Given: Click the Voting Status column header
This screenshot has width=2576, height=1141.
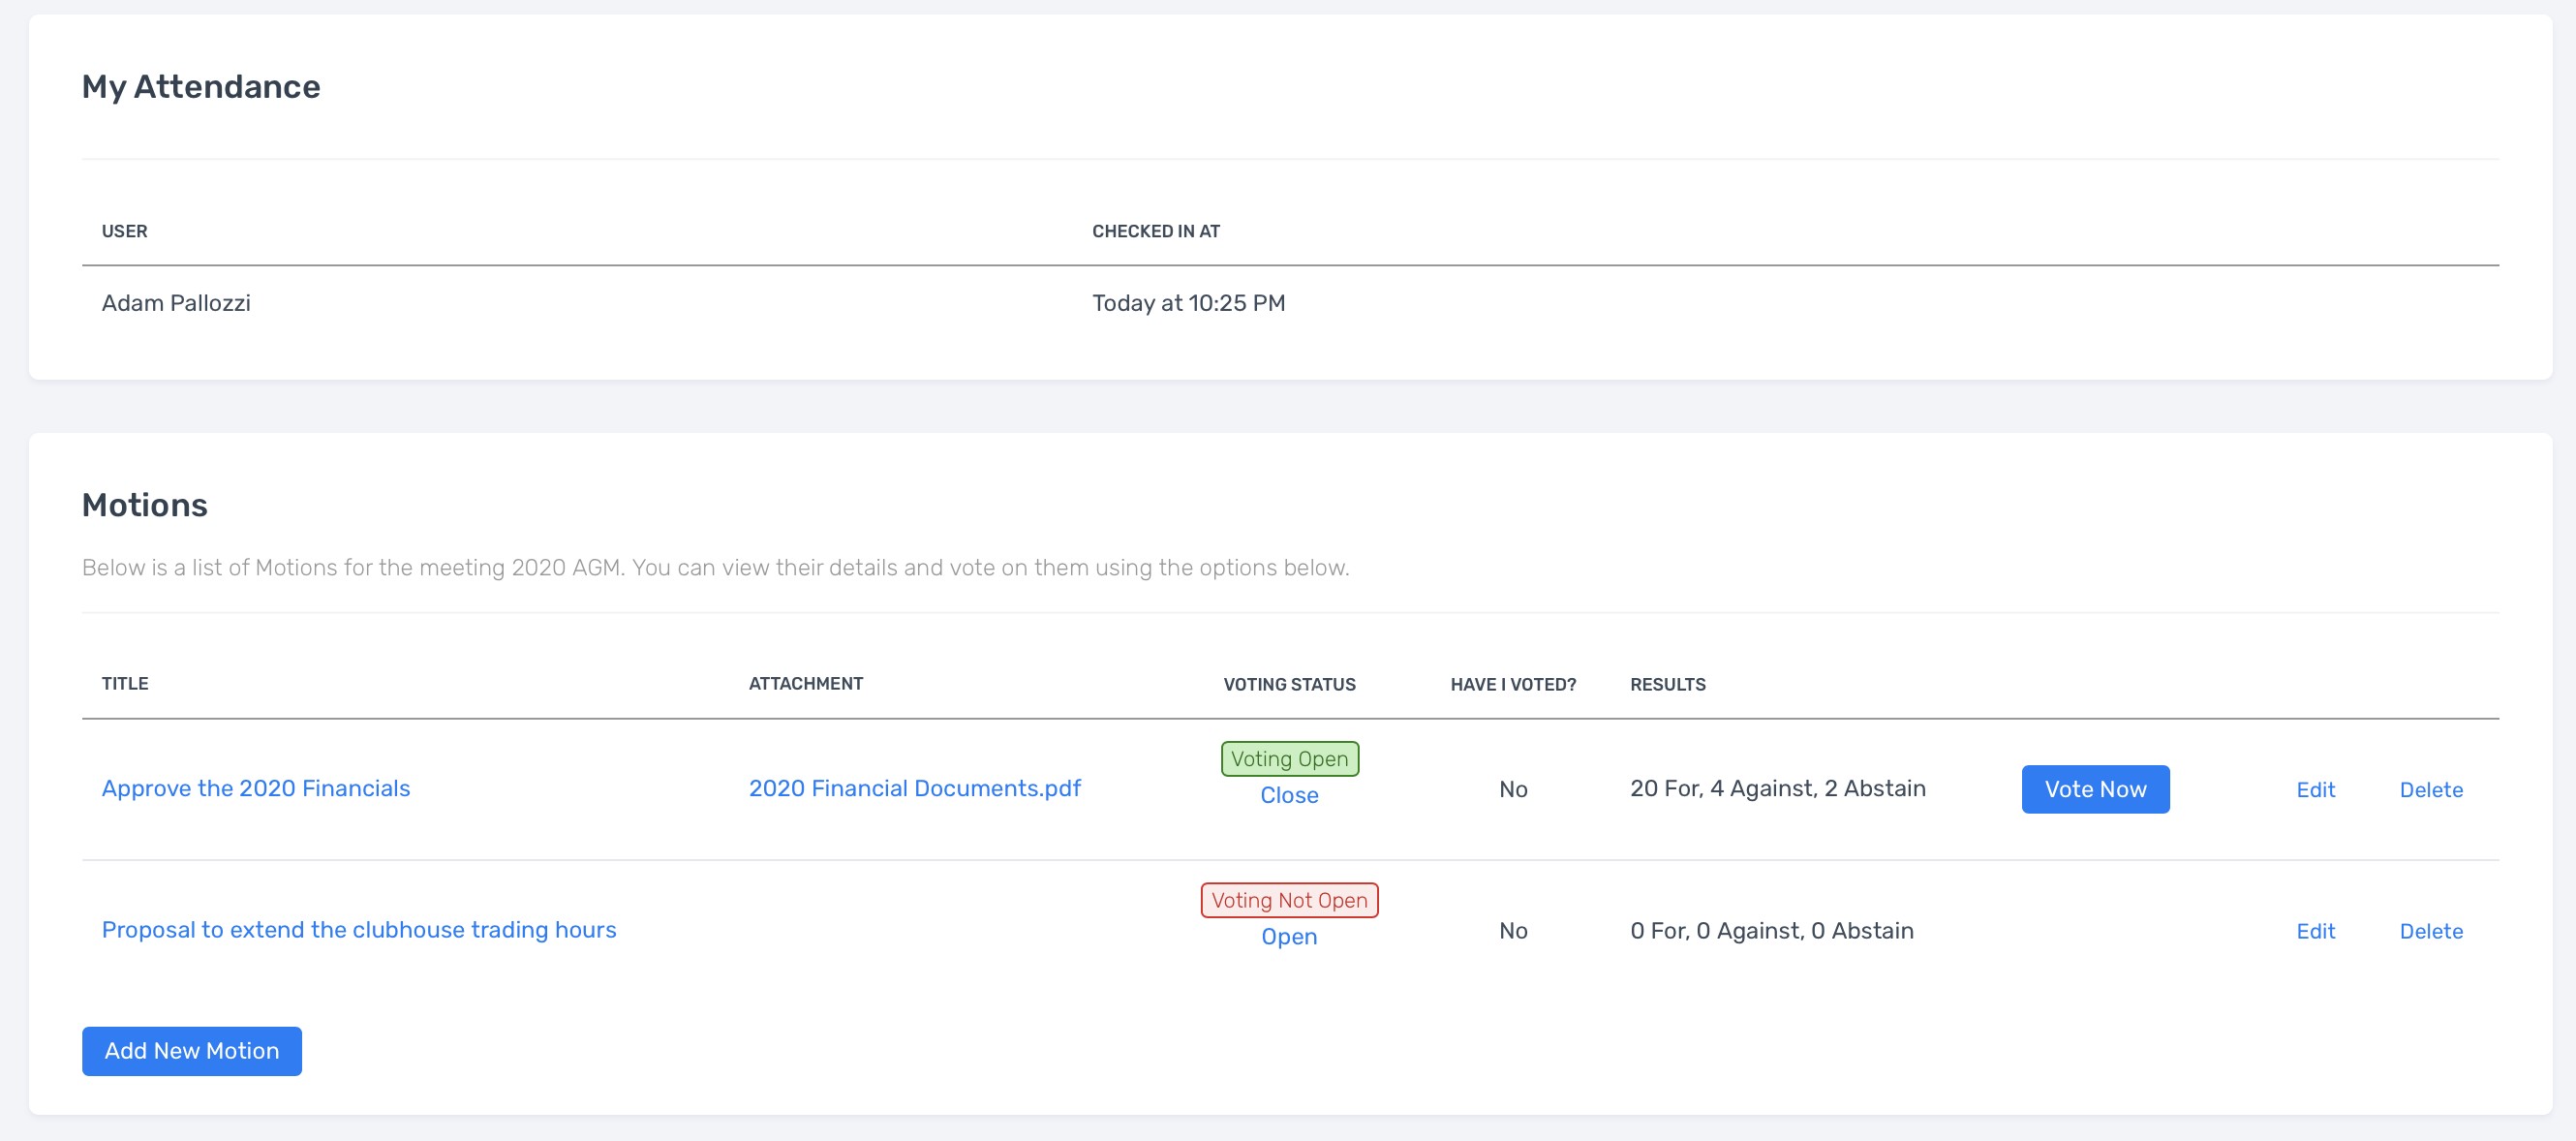Looking at the screenshot, I should (1288, 685).
